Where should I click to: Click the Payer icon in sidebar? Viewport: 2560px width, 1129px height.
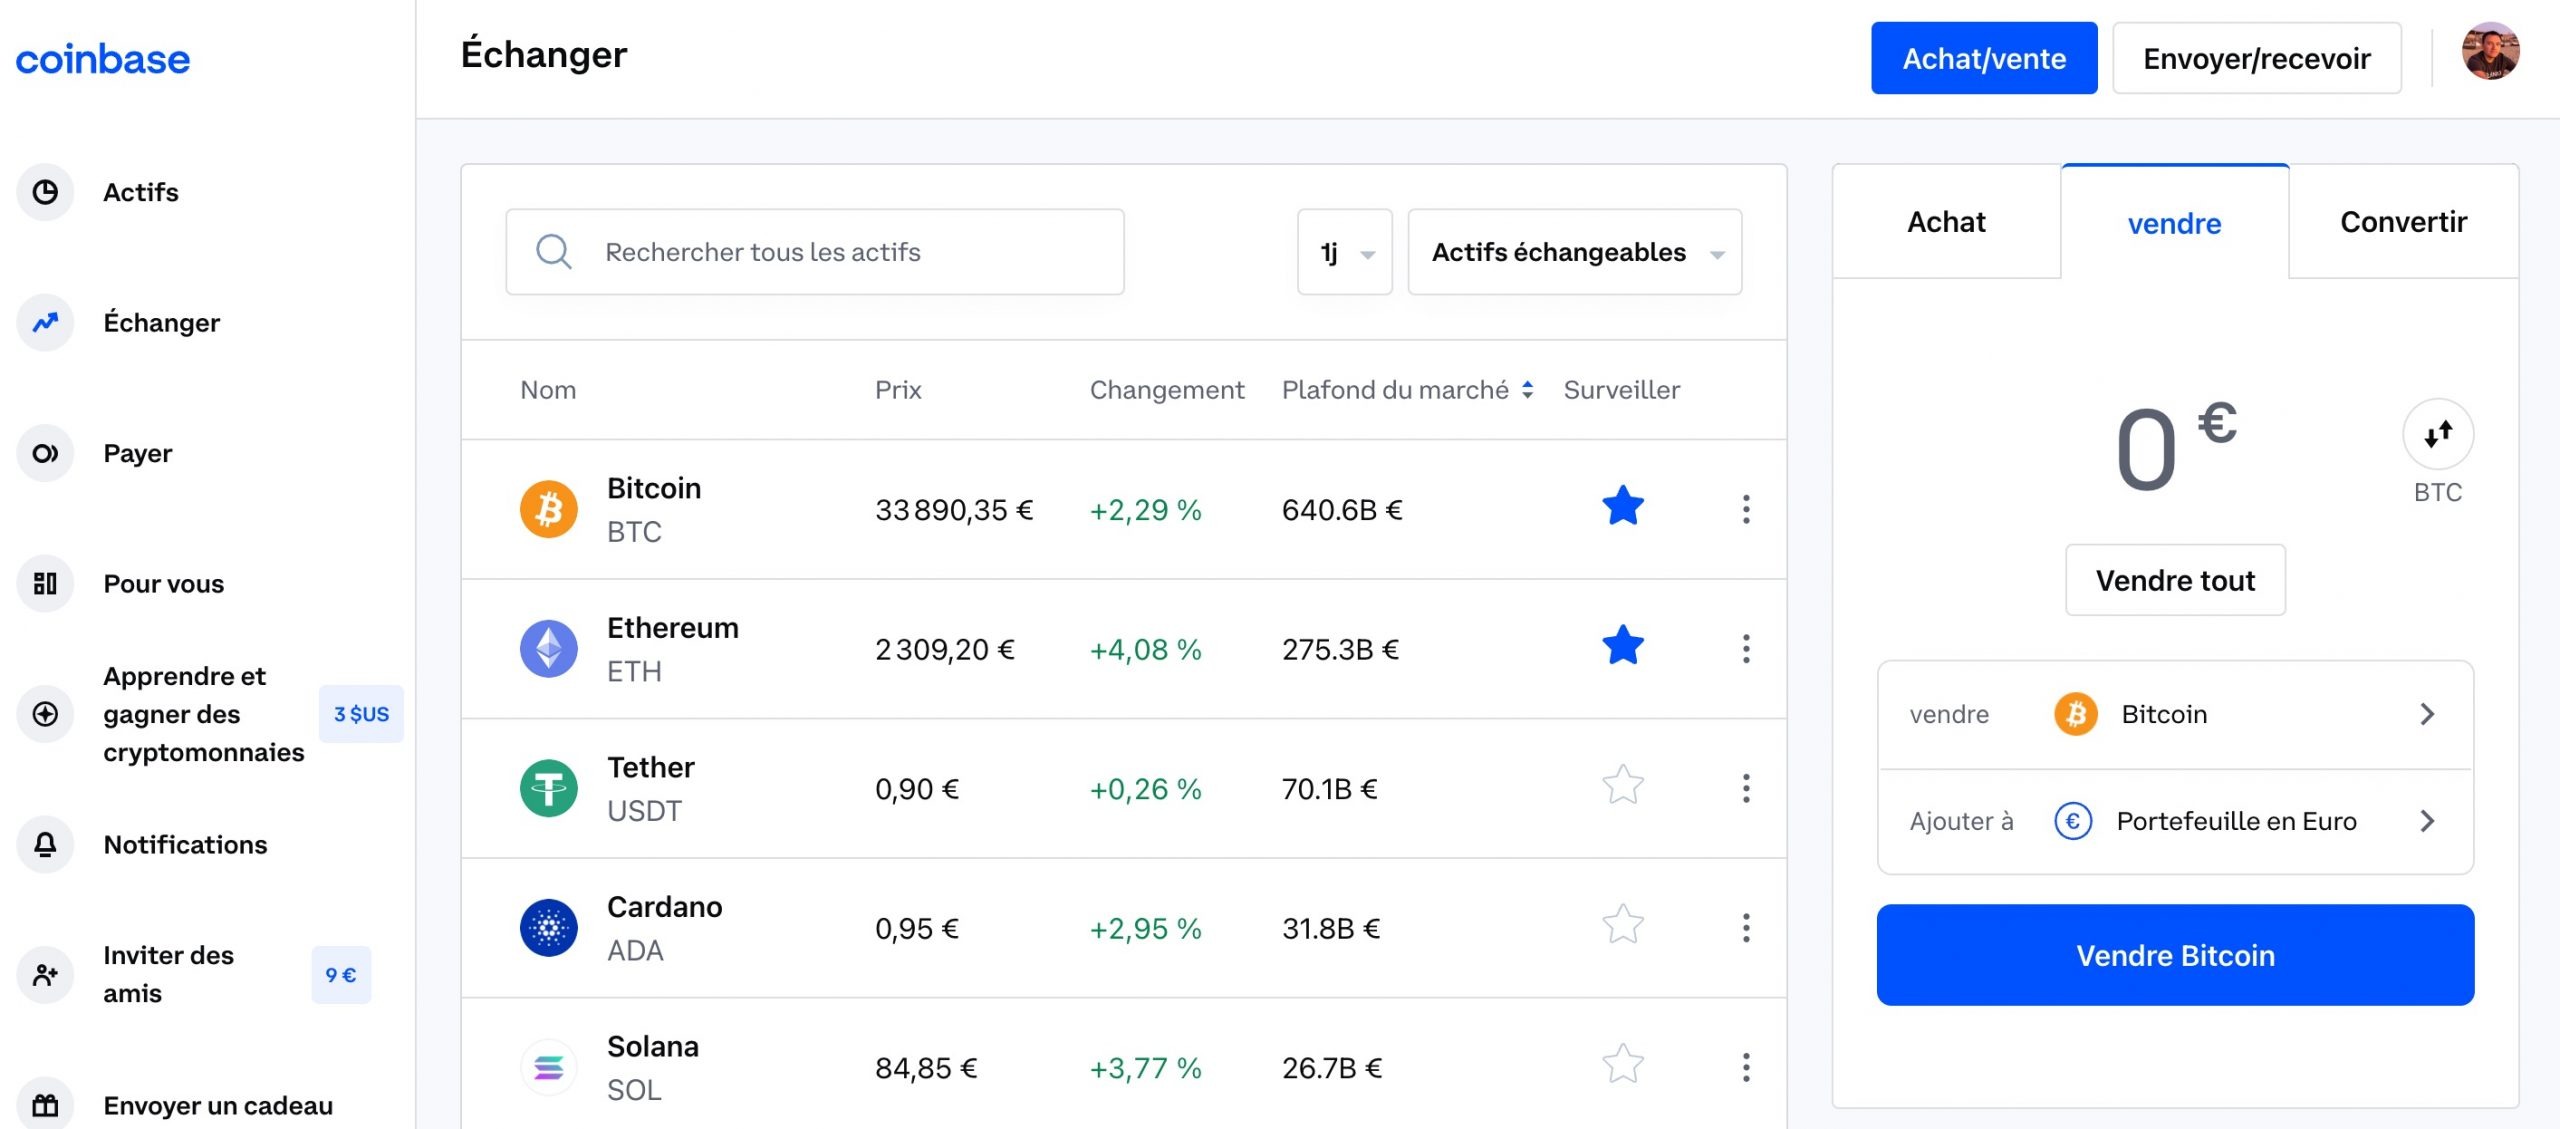[x=45, y=454]
